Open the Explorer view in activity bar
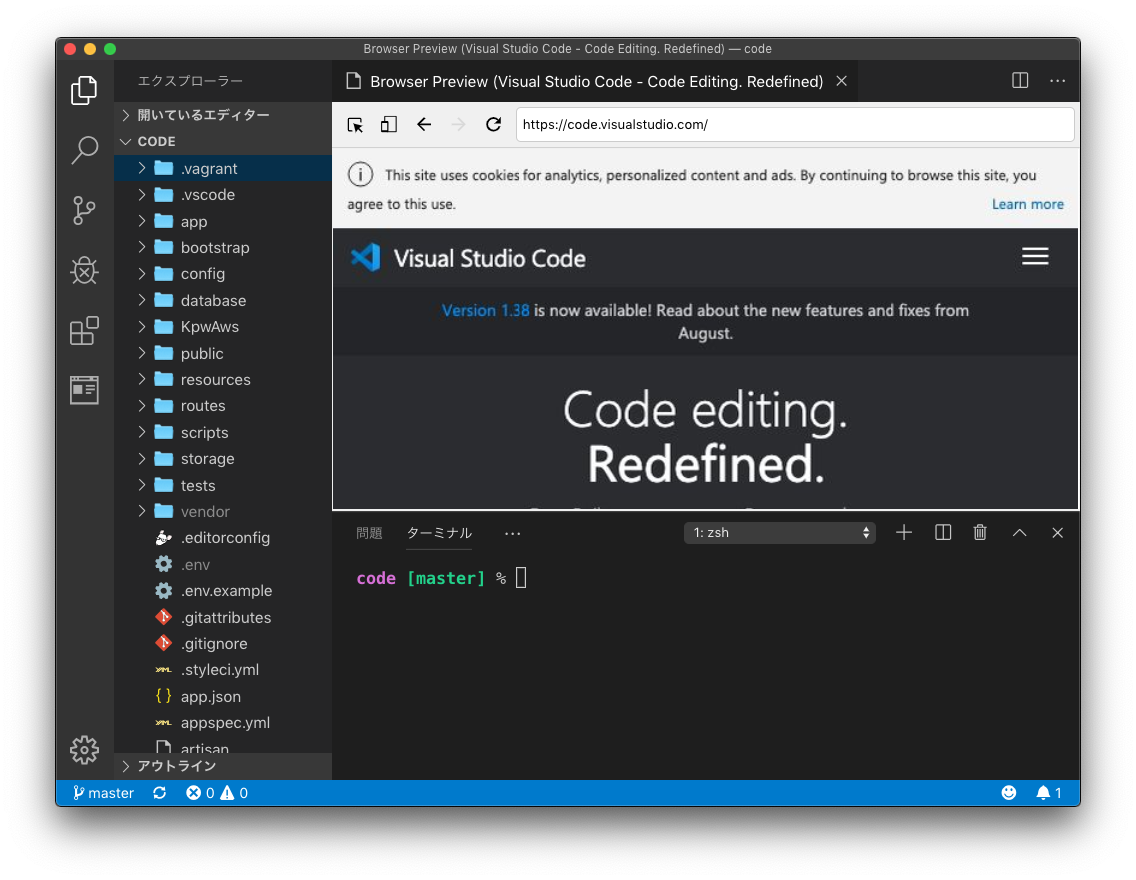Screen dimensions: 1136x880 (84, 90)
